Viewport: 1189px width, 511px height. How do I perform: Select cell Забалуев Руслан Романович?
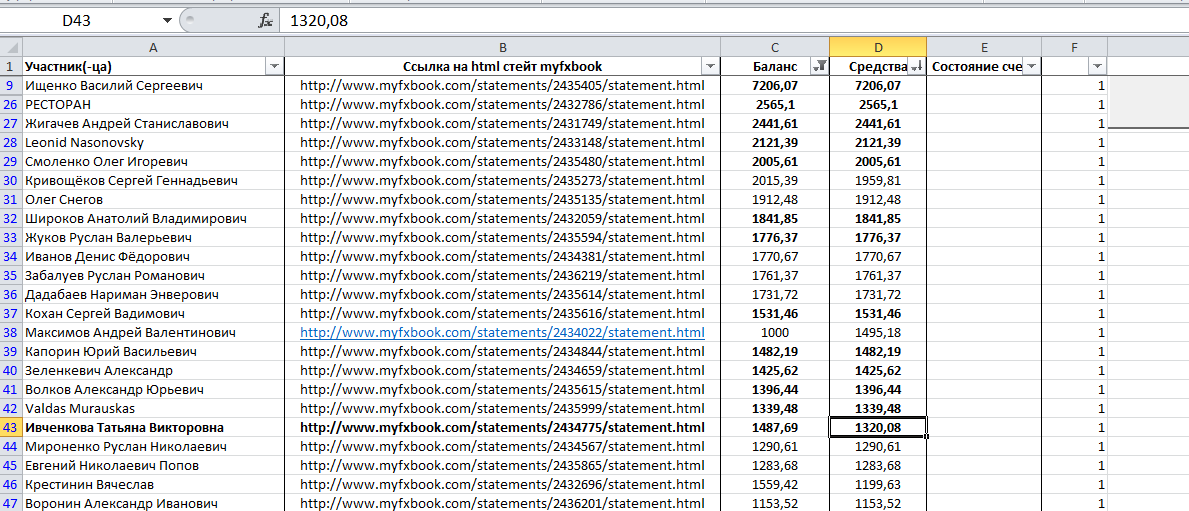[154, 275]
